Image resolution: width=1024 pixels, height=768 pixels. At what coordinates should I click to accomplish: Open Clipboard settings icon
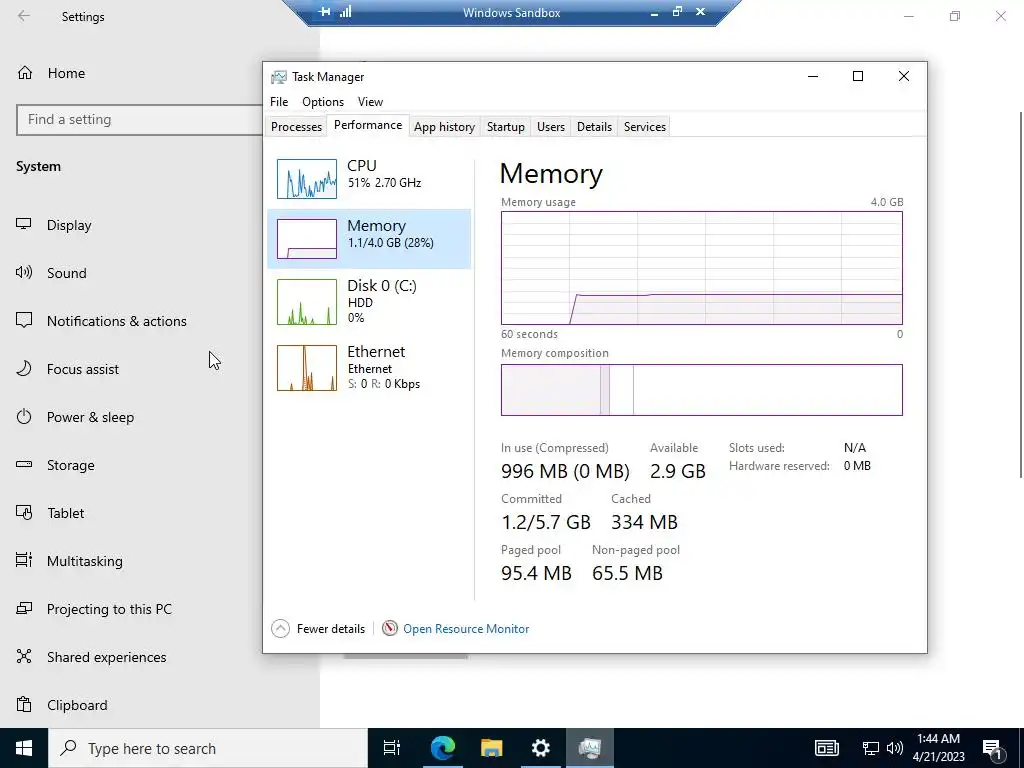(x=24, y=705)
